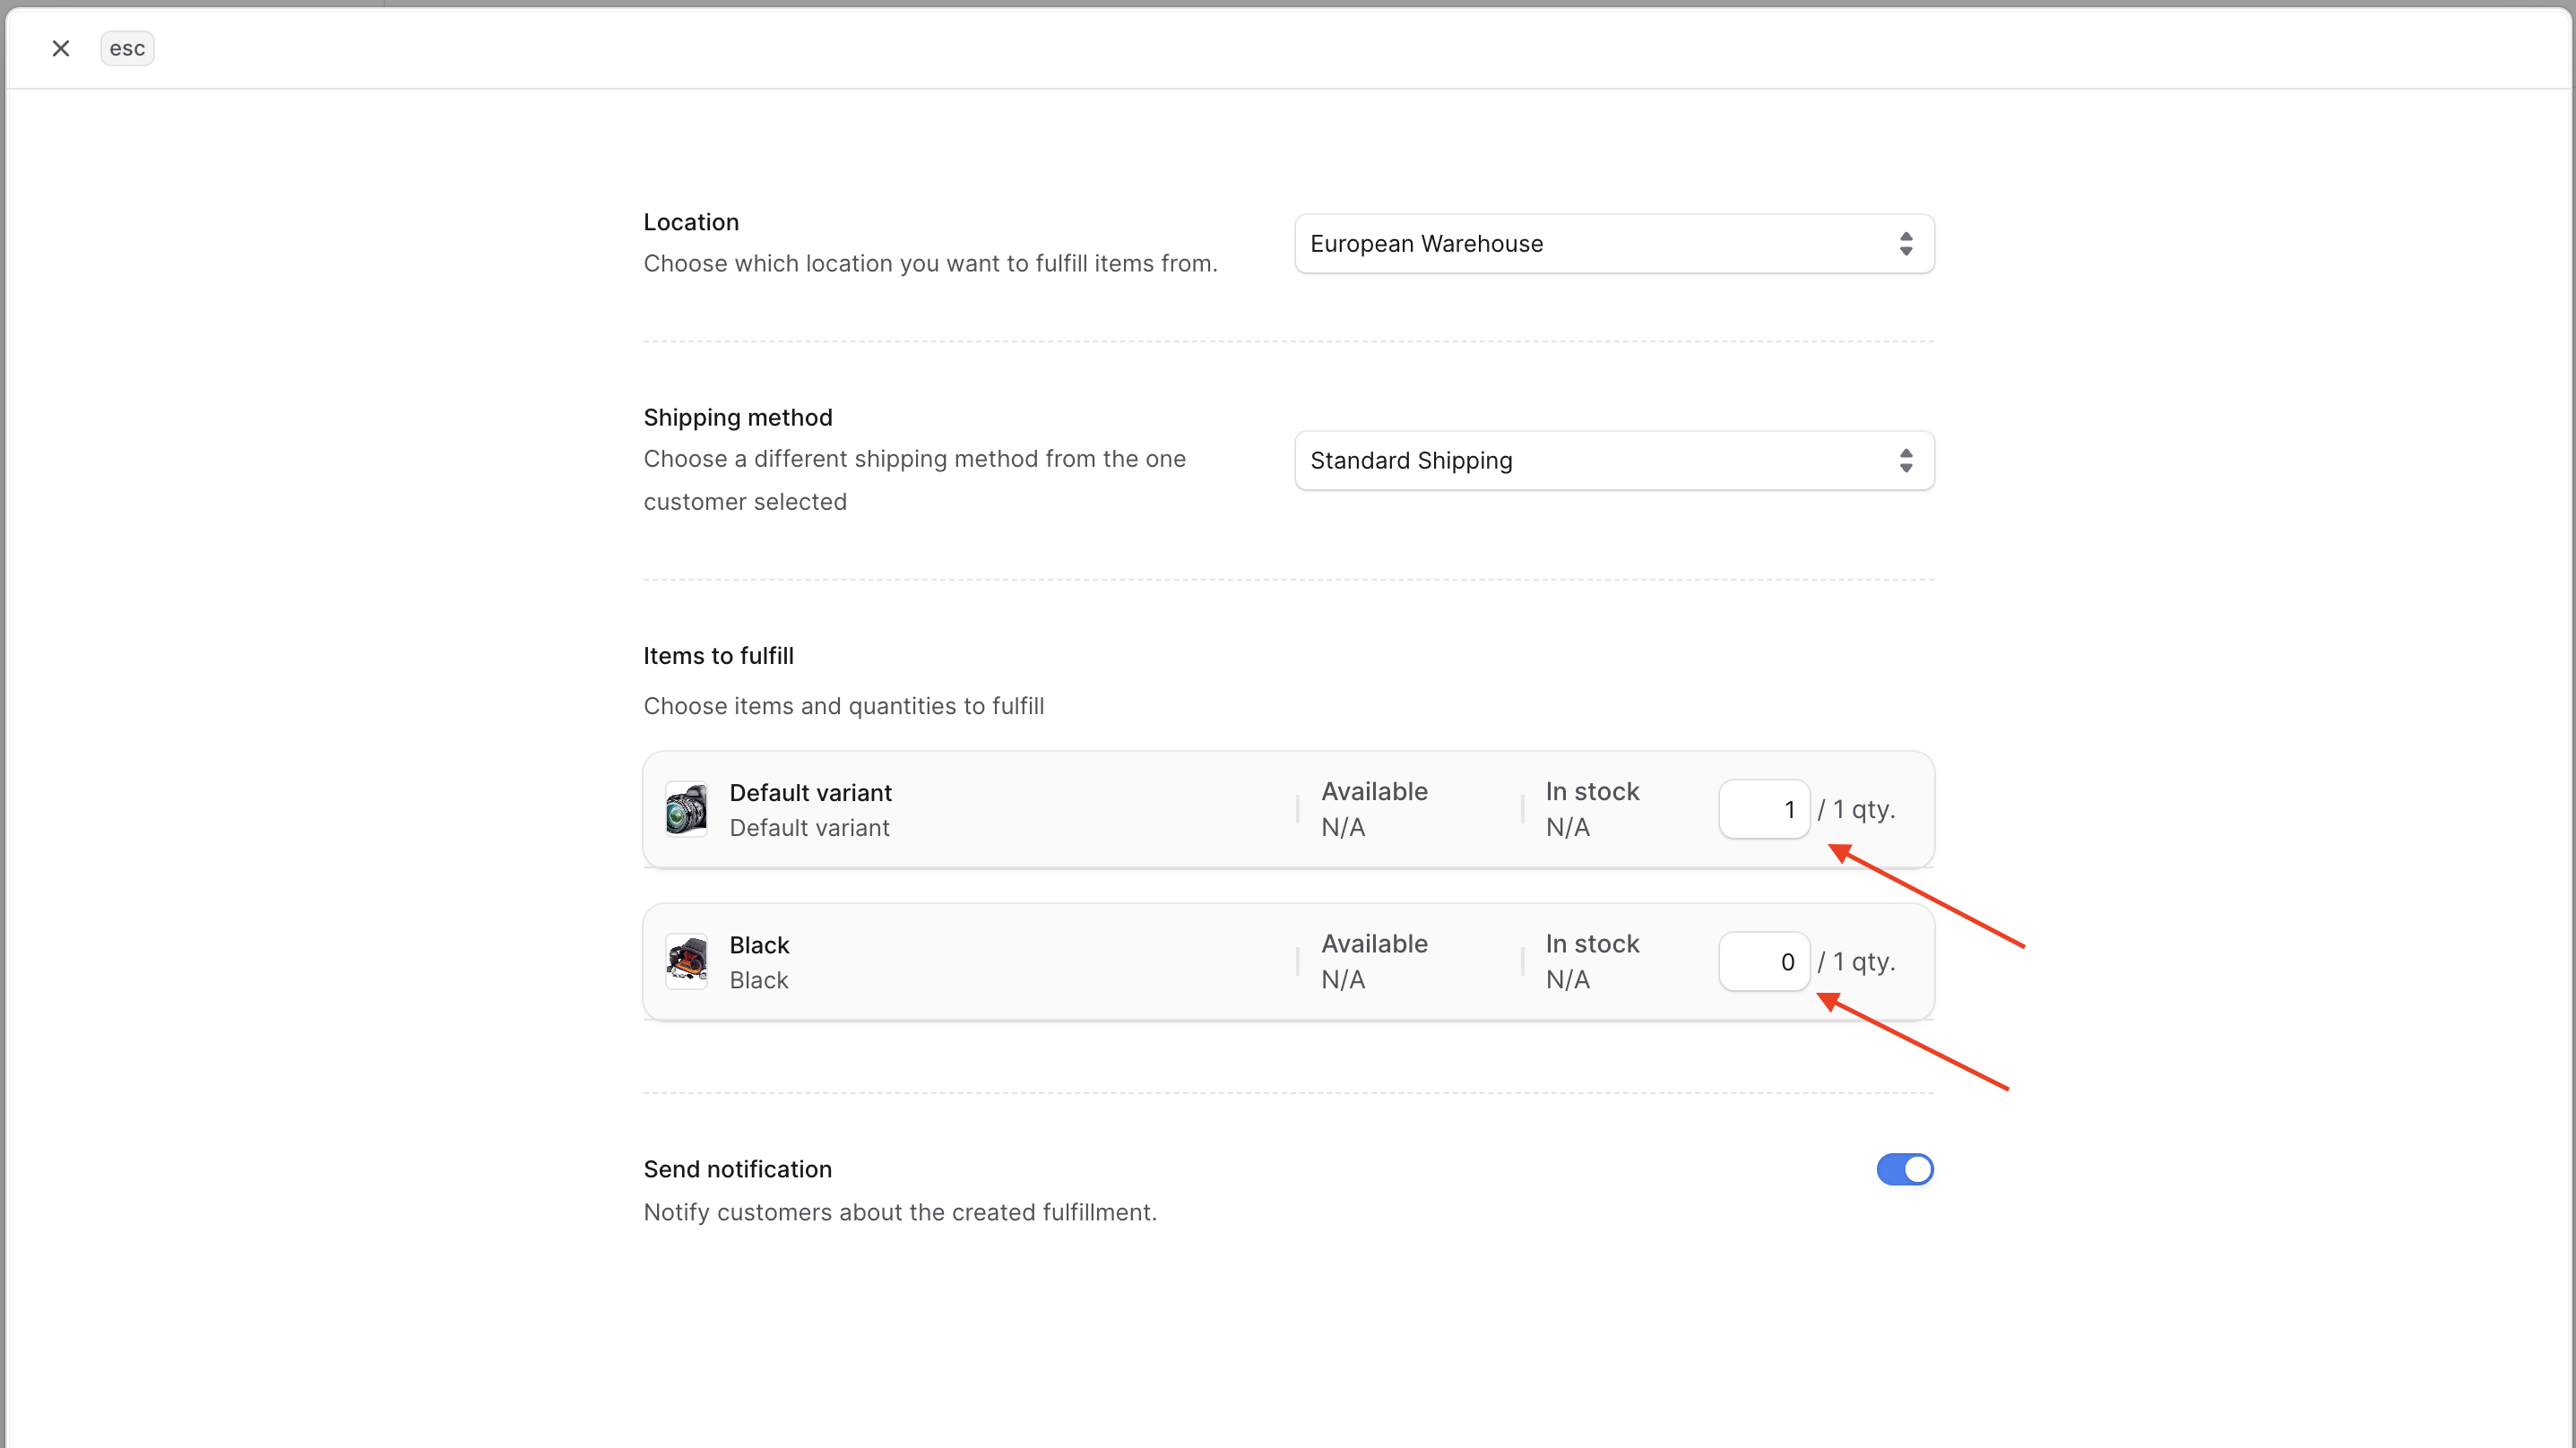Click the Items to fulfill heading
Screen dimensions: 2576x1448
pyautogui.click(x=718, y=655)
